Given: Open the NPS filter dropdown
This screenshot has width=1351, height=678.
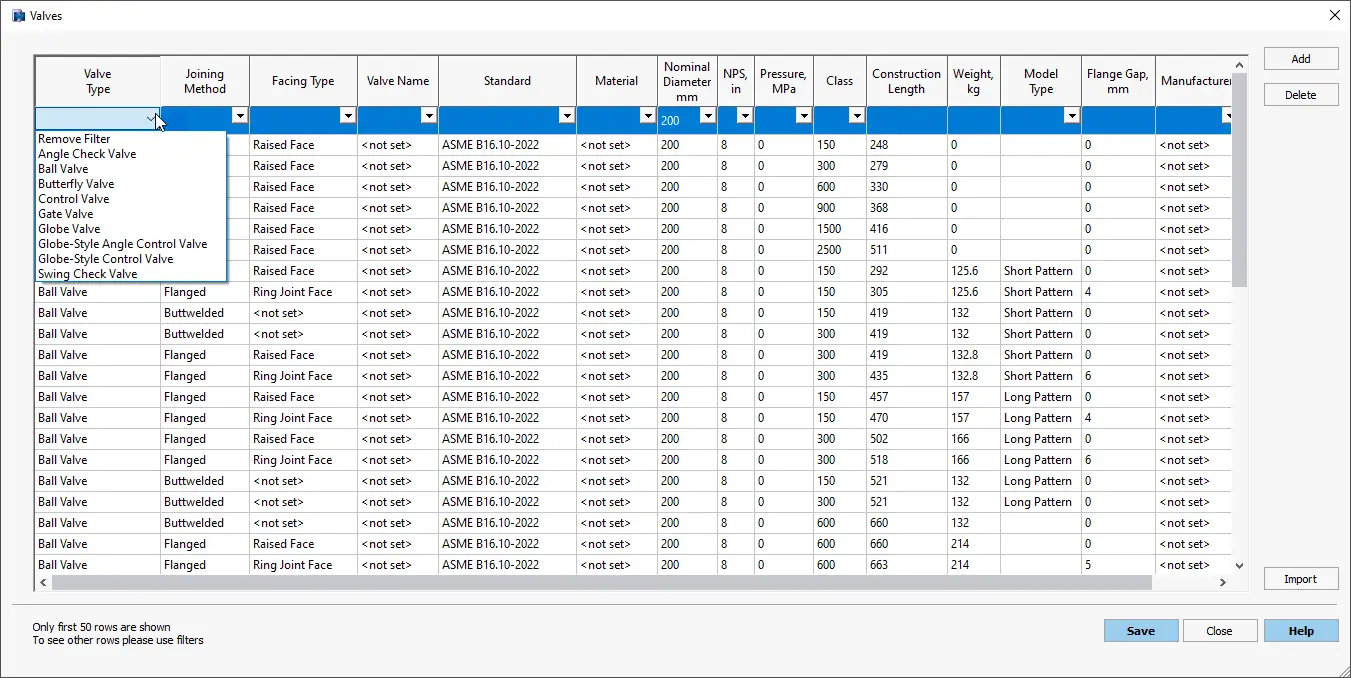Looking at the screenshot, I should tap(745, 116).
